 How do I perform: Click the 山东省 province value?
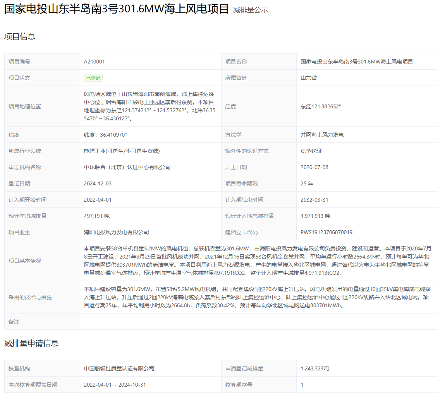click(309, 78)
